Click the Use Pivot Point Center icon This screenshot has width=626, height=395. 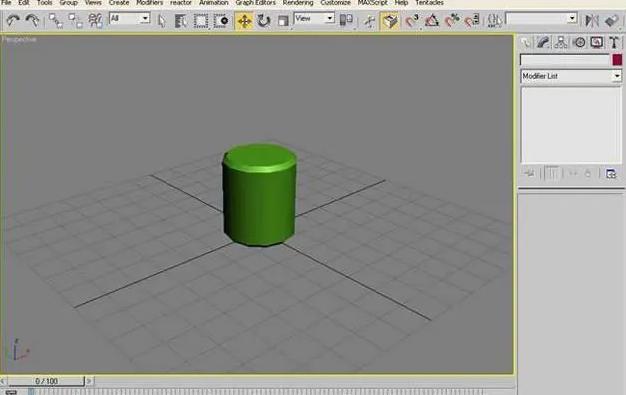(346, 20)
